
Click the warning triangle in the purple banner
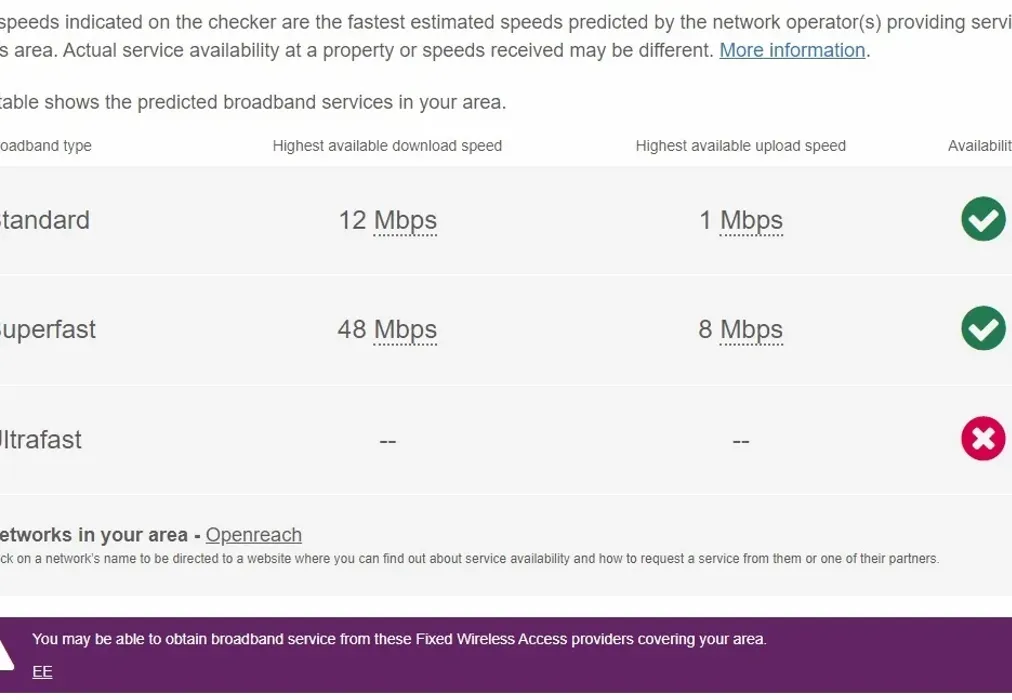5,652
